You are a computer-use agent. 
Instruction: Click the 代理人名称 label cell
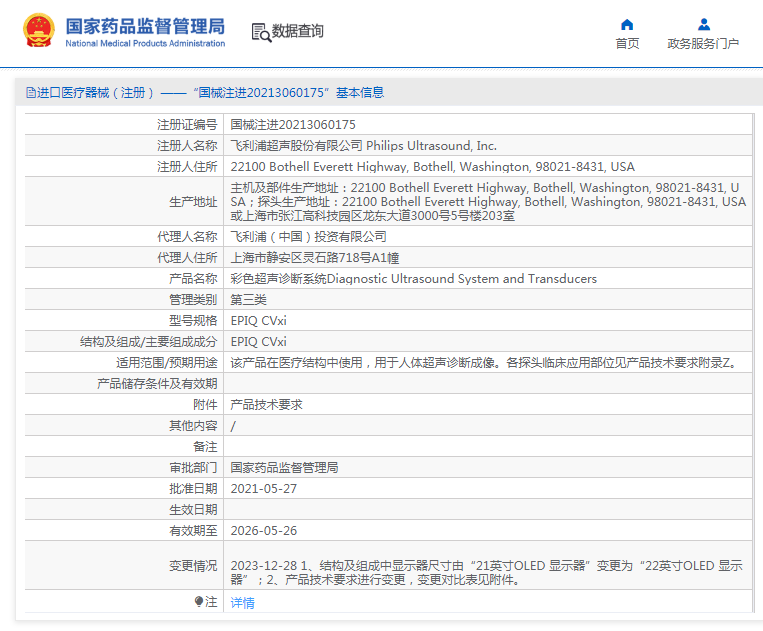click(124, 237)
